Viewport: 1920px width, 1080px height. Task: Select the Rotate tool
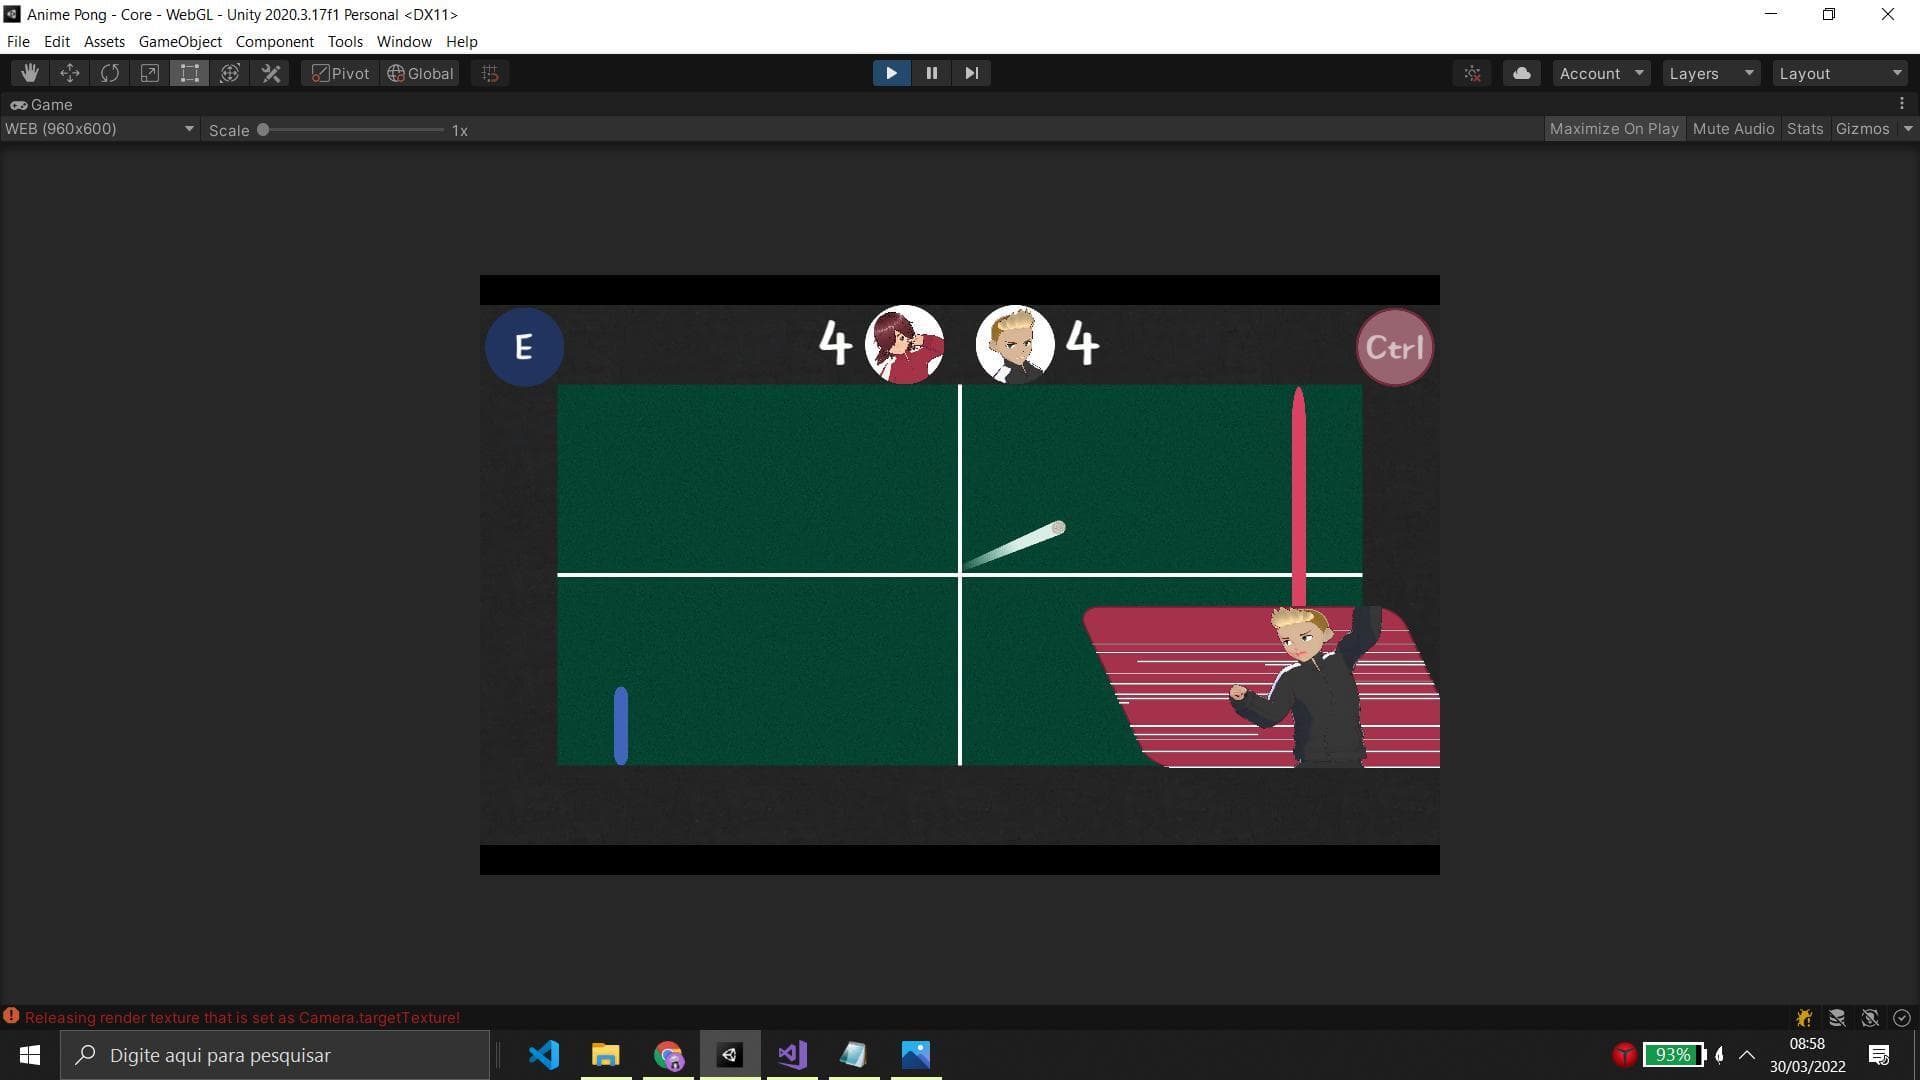110,73
